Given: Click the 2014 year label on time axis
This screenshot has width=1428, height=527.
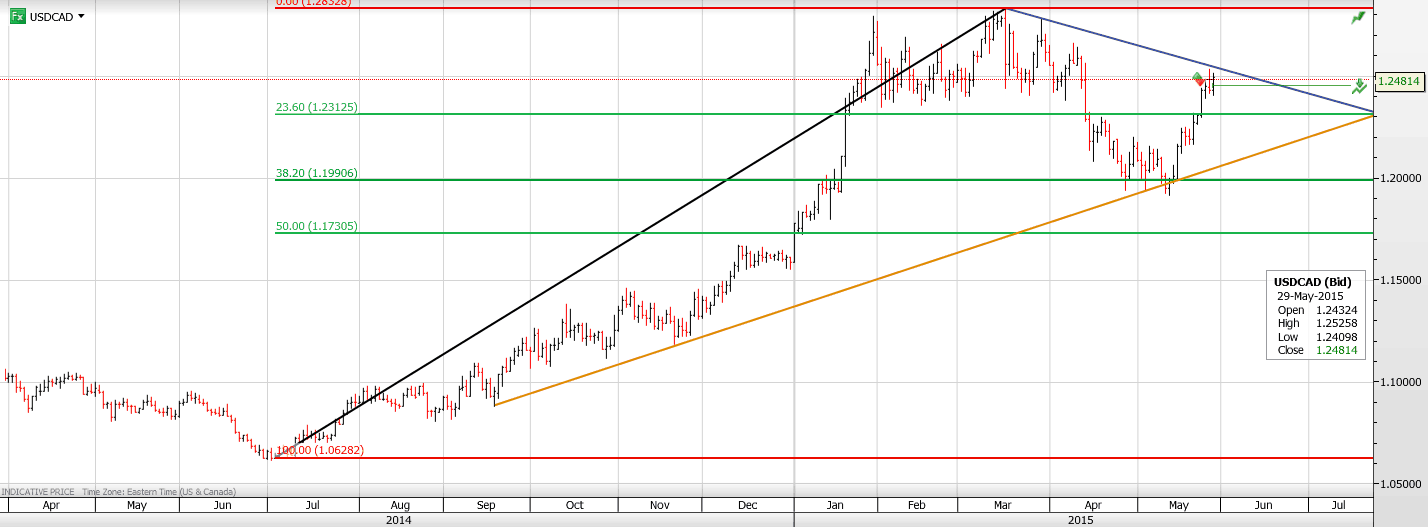Looking at the screenshot, I should click(x=399, y=520).
